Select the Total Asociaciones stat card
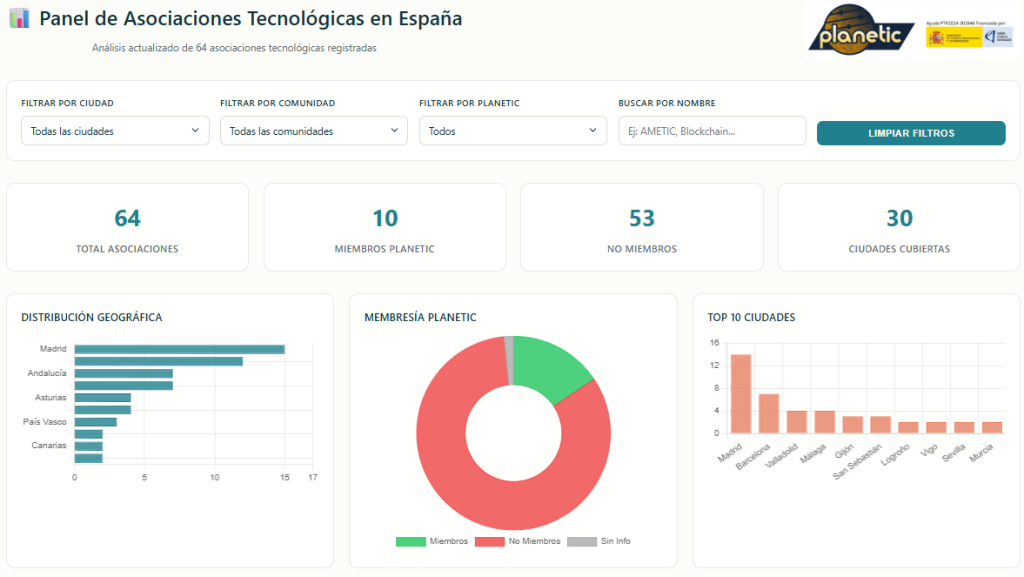1024x577 pixels. tap(127, 227)
